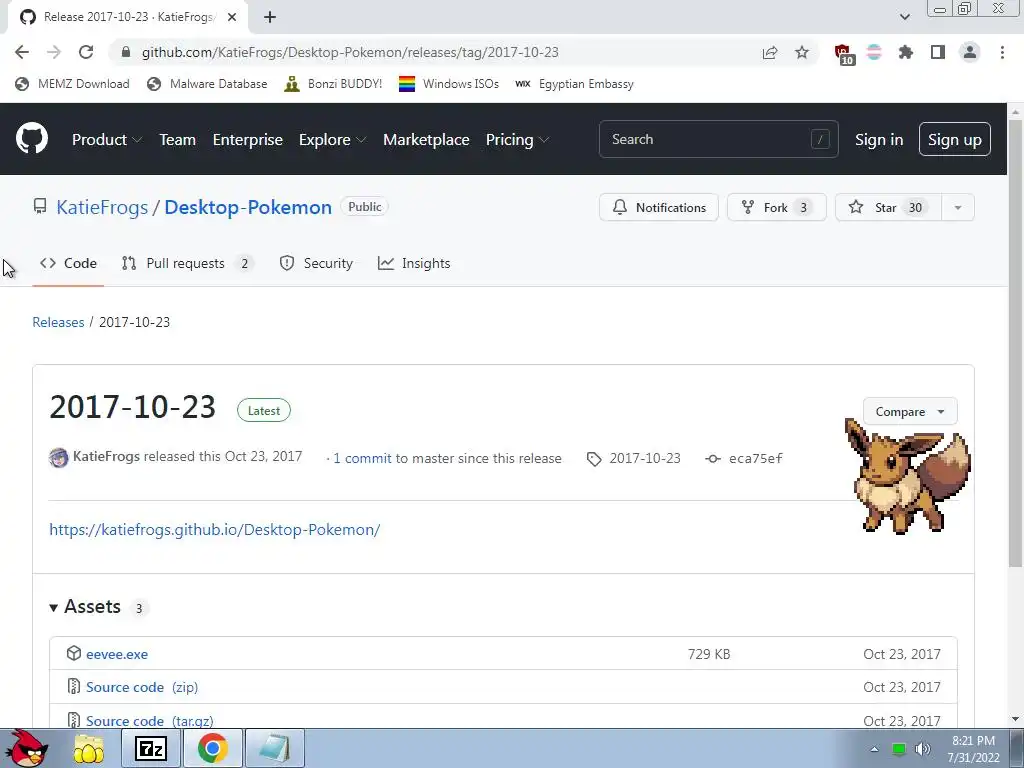
Task: Show hidden tray icons arrow
Action: tap(874, 749)
